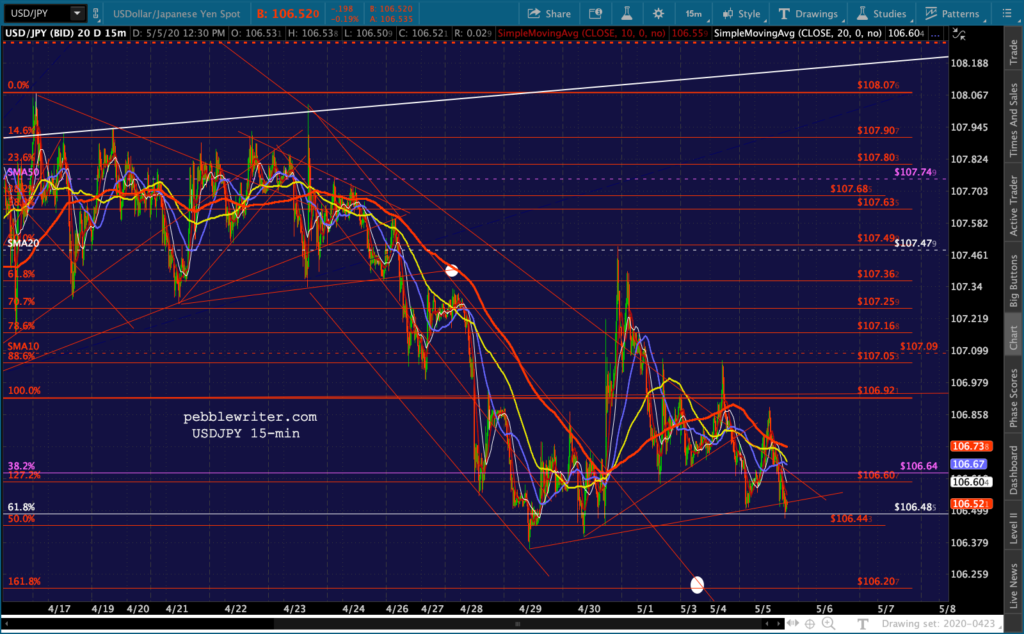Click the white 106.60 price bubble
The image size is (1024, 634).
click(x=970, y=482)
